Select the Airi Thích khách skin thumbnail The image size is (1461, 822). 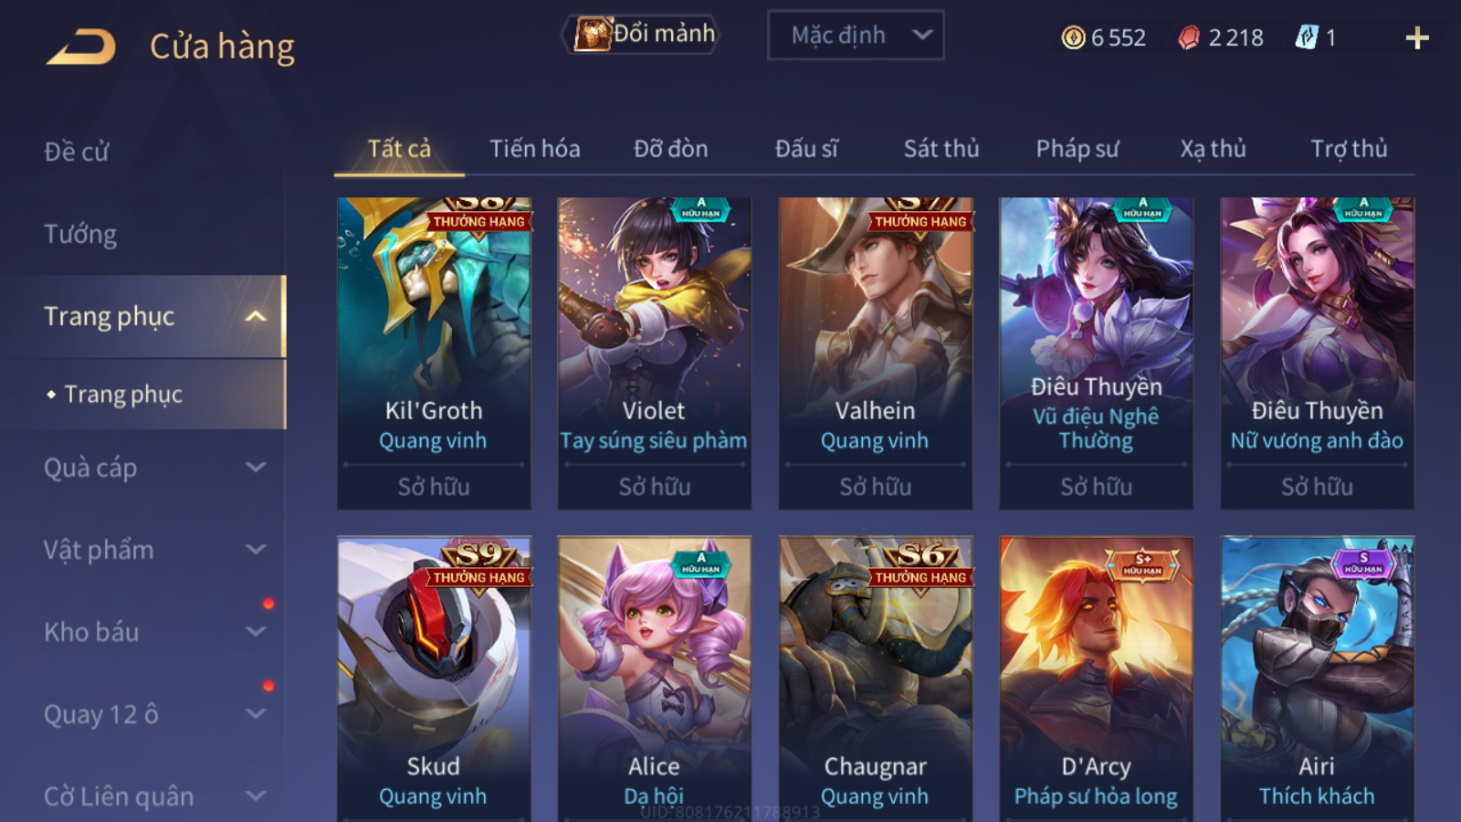tap(1317, 678)
